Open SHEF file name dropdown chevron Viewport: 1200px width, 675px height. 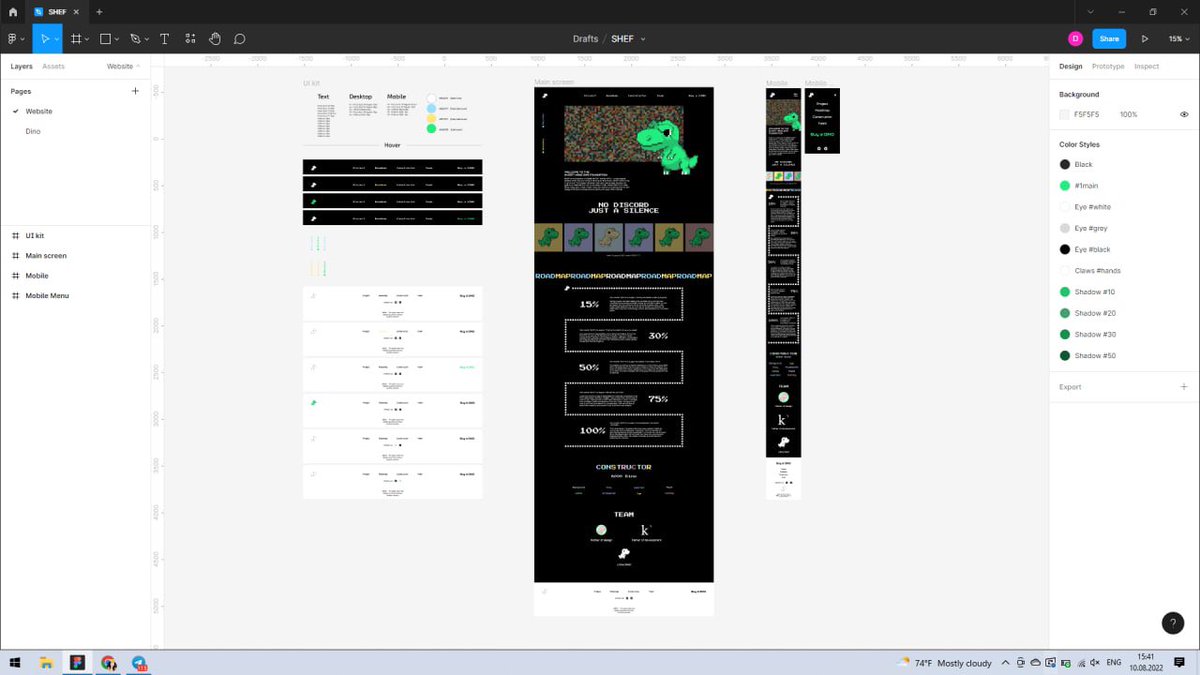coord(643,39)
